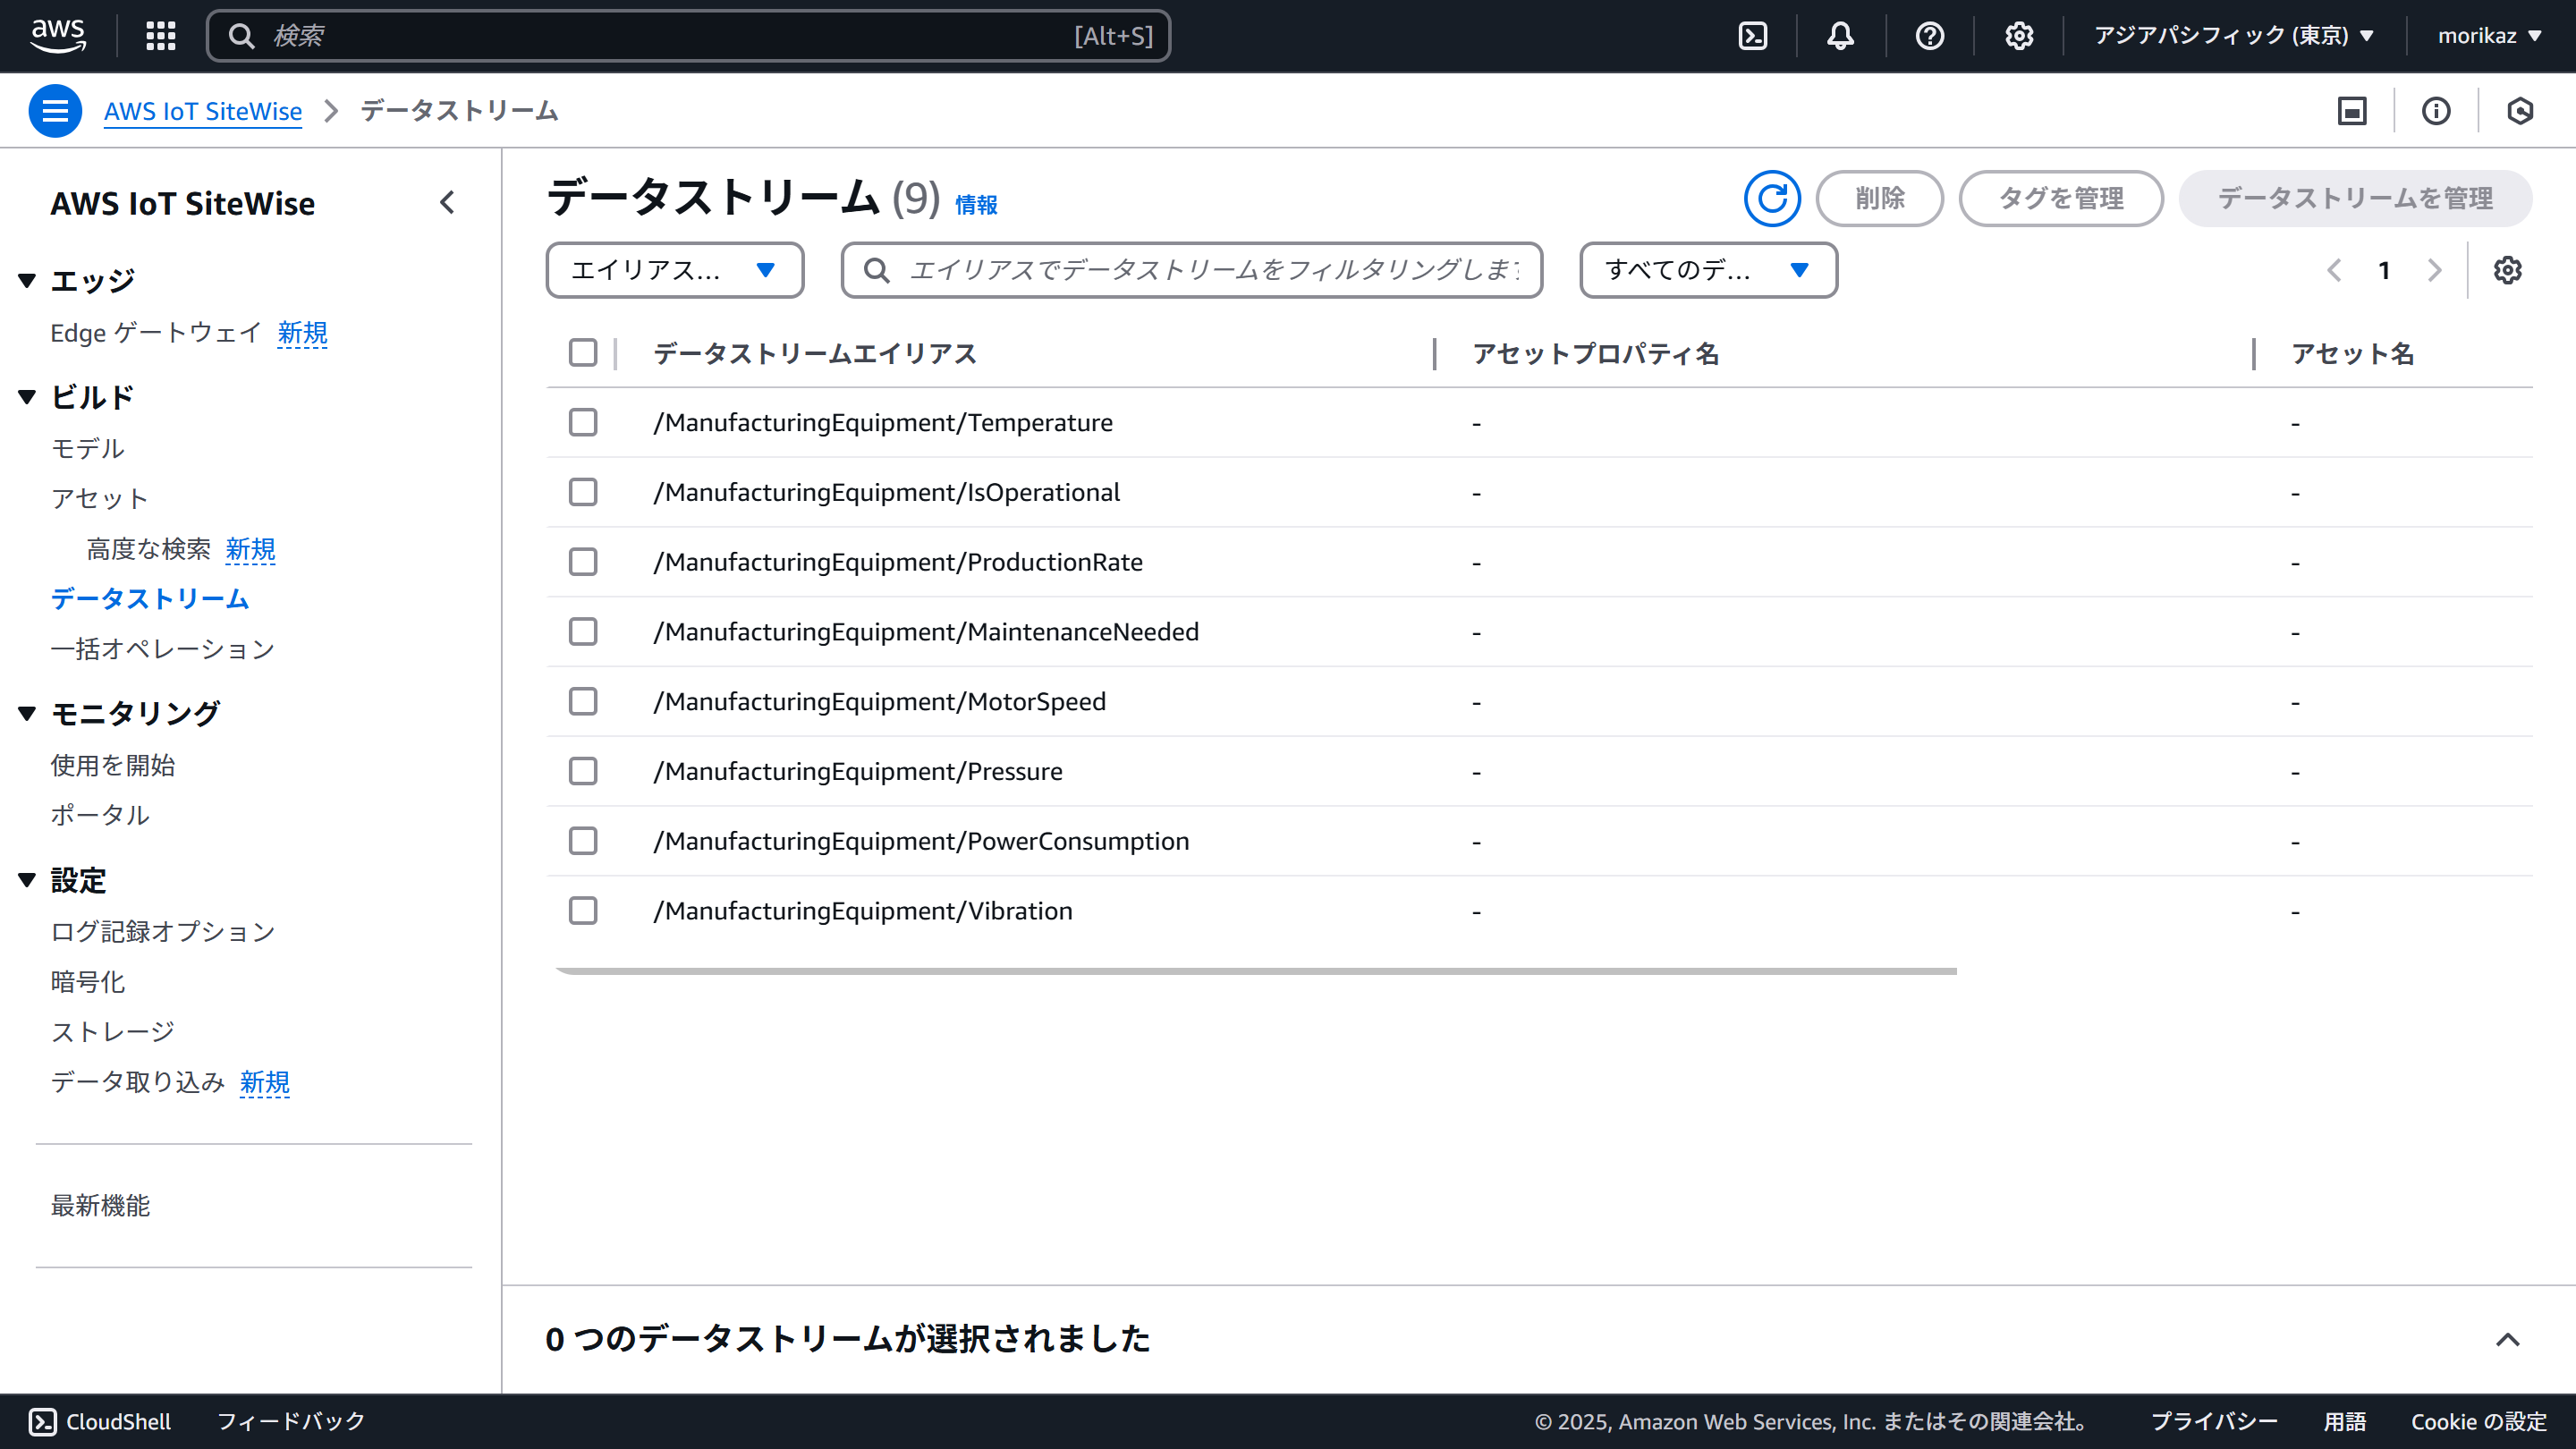Open the info panel icon
Viewport: 2576px width, 1449px height.
coord(2436,111)
